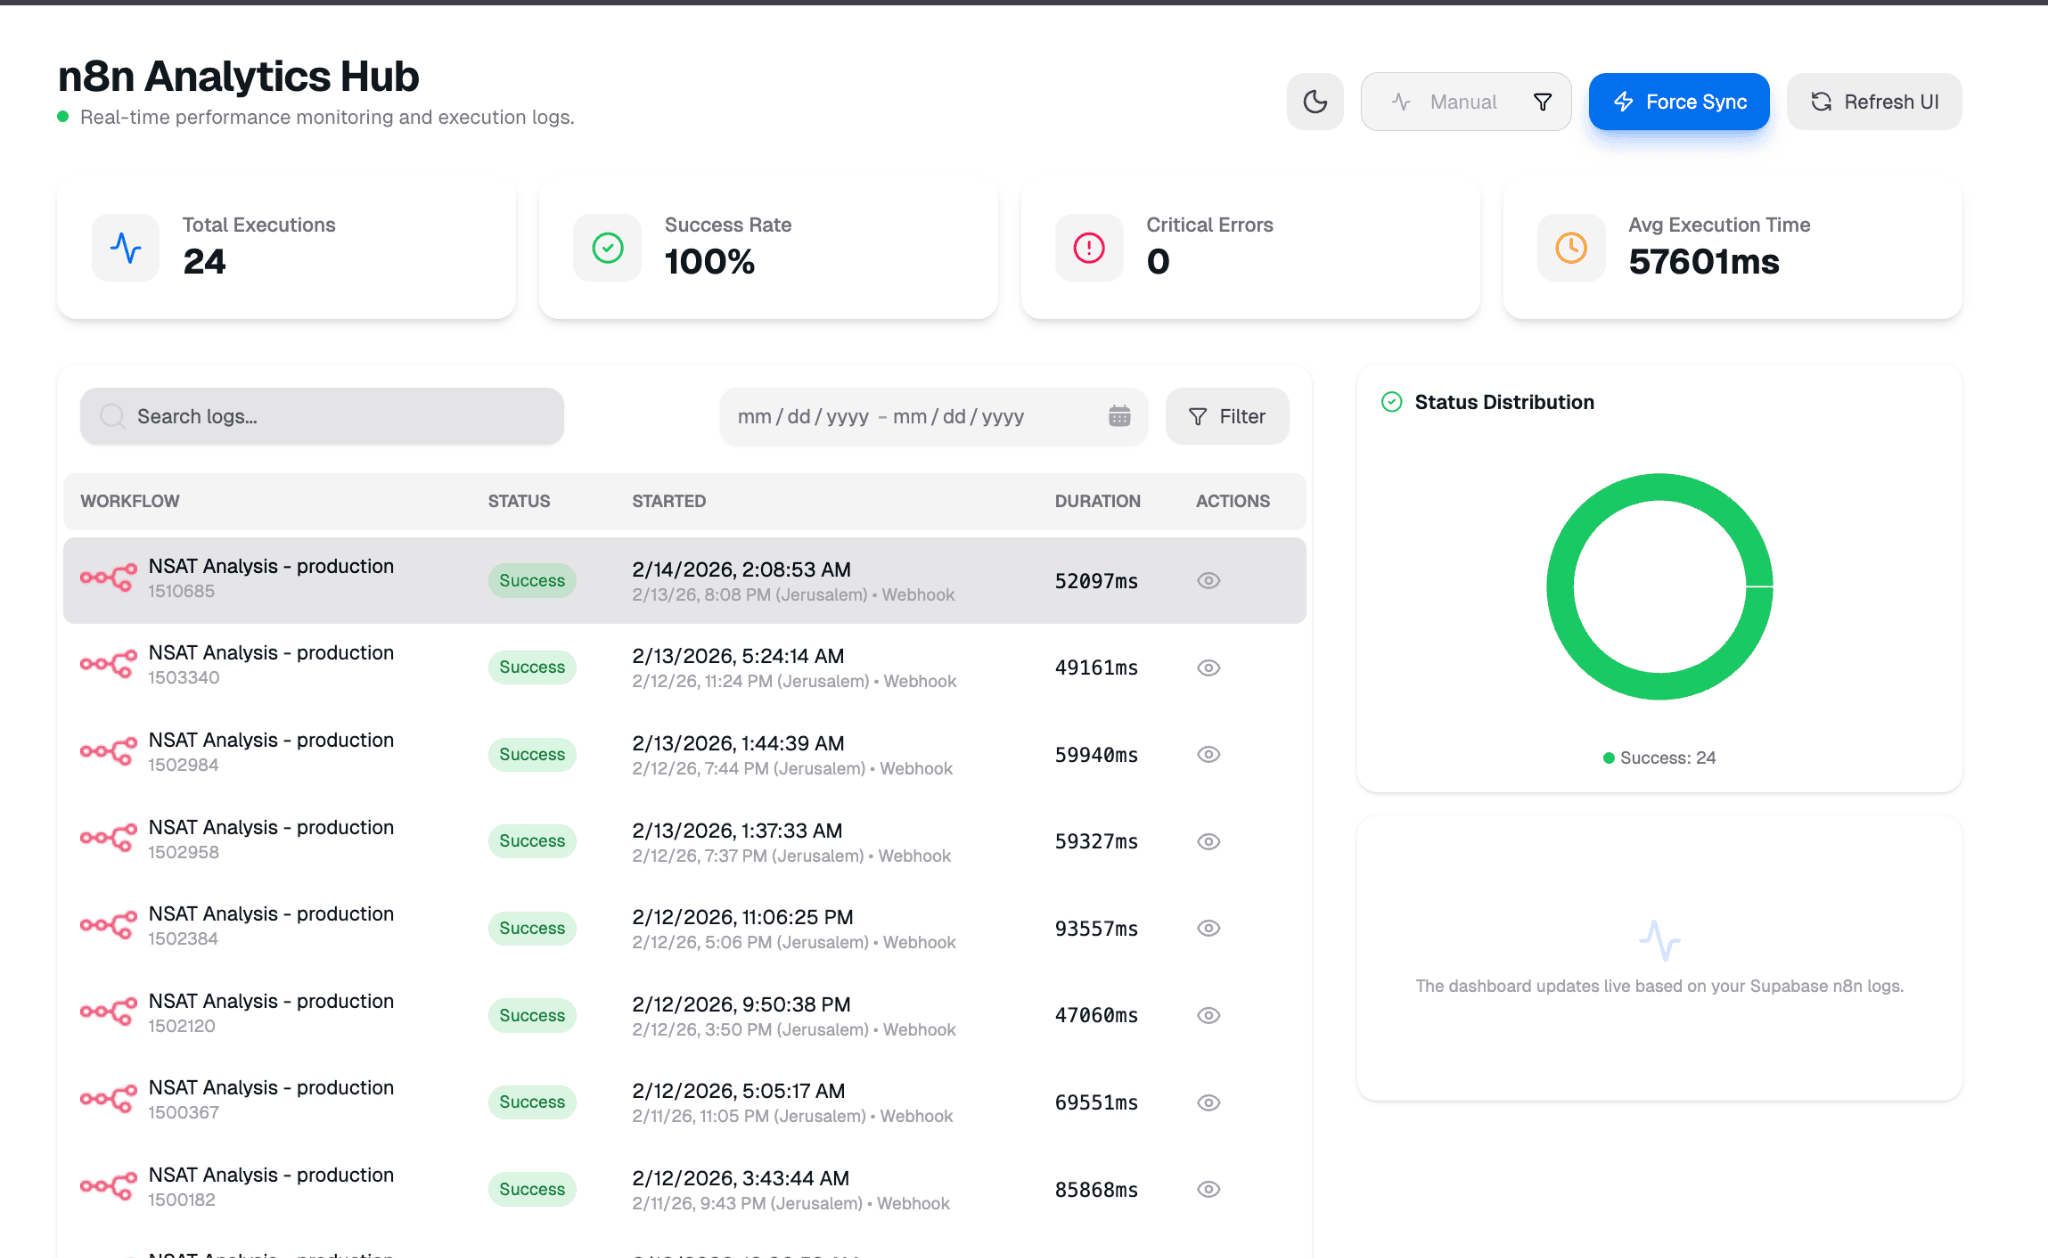Click the Success: 24 green legend dot

tap(1609, 758)
